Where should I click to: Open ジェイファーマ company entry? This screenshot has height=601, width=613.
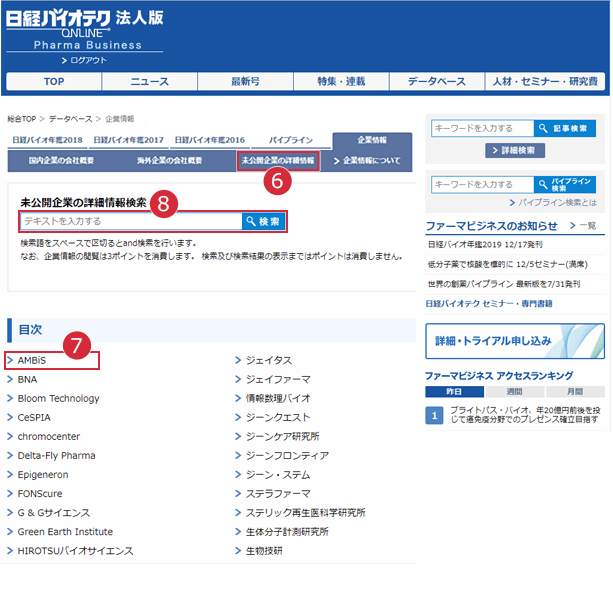[x=278, y=379]
